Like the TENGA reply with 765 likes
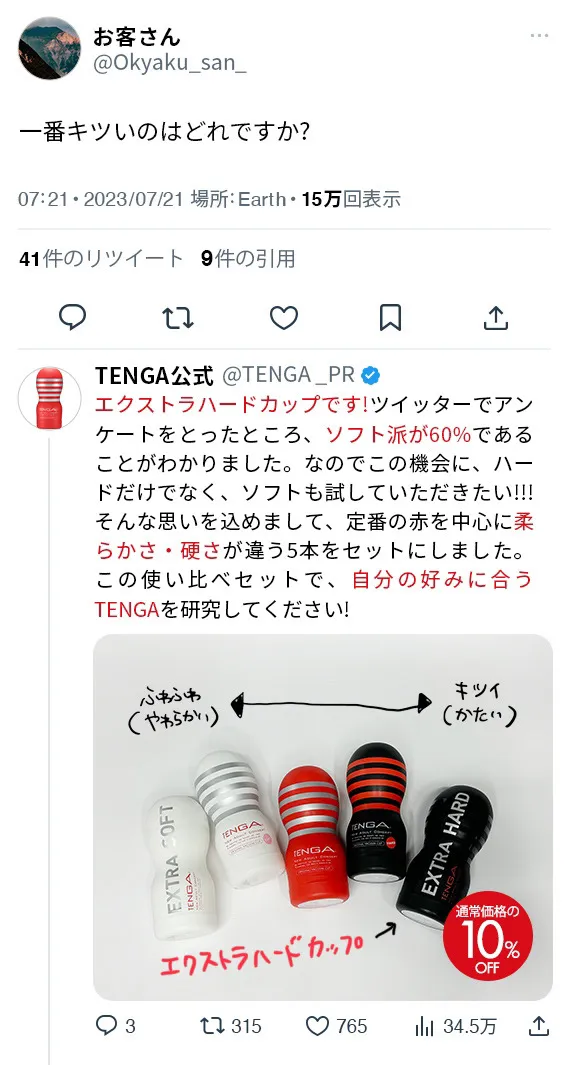This screenshot has width=570, height=1065. click(x=336, y=1026)
